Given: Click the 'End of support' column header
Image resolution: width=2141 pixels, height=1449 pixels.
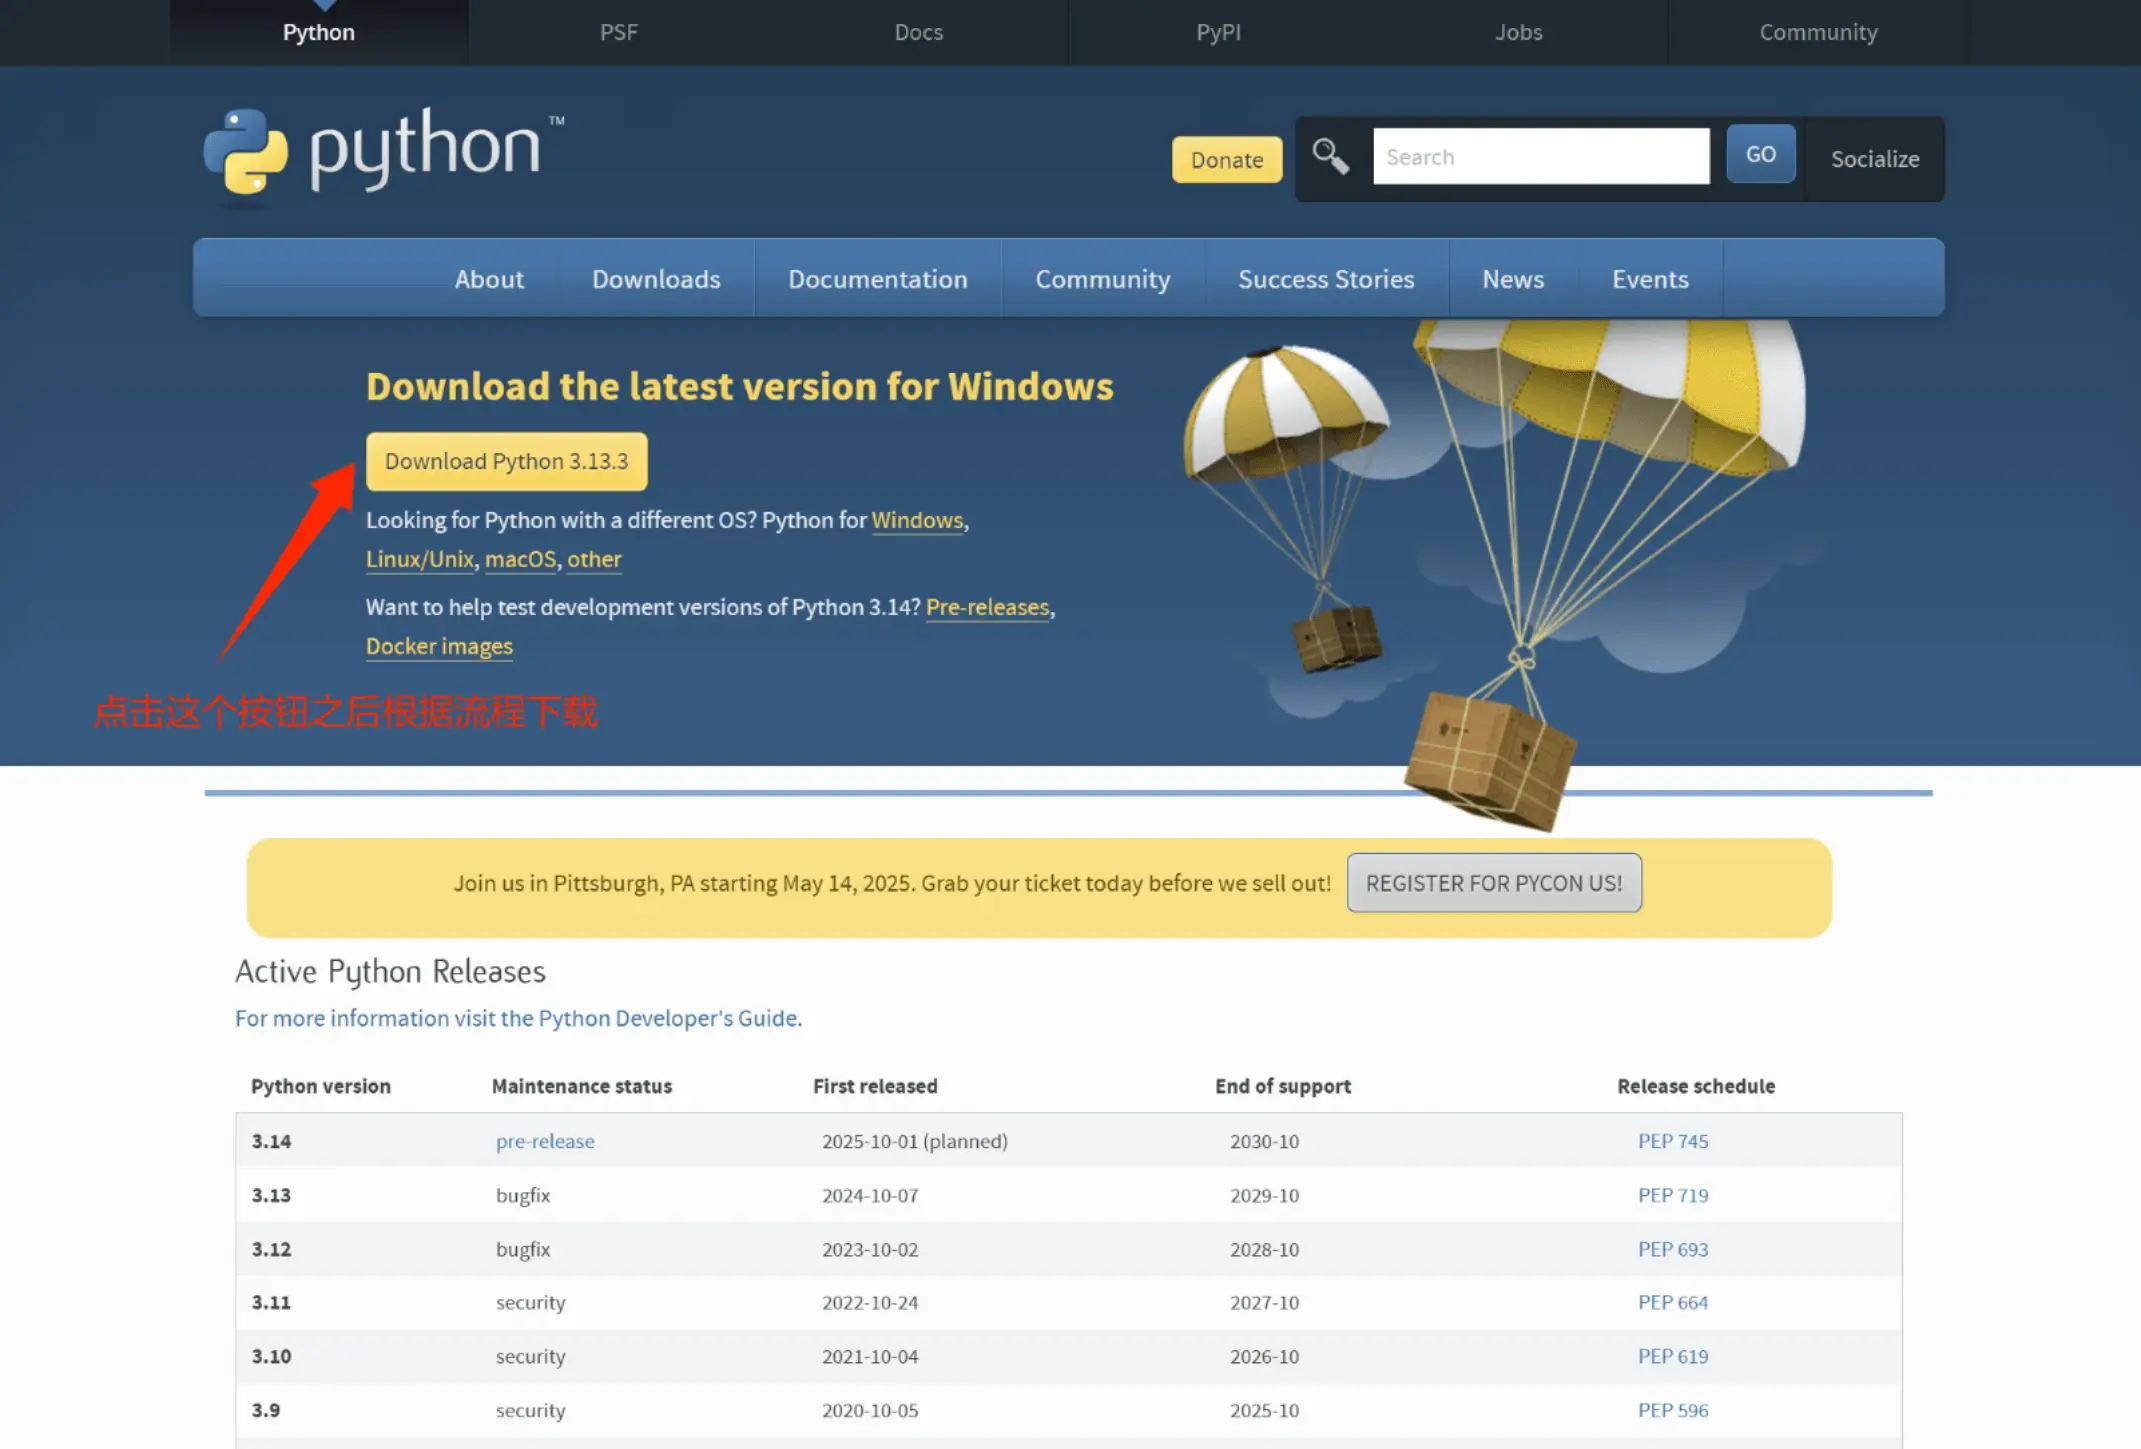Looking at the screenshot, I should [x=1283, y=1086].
